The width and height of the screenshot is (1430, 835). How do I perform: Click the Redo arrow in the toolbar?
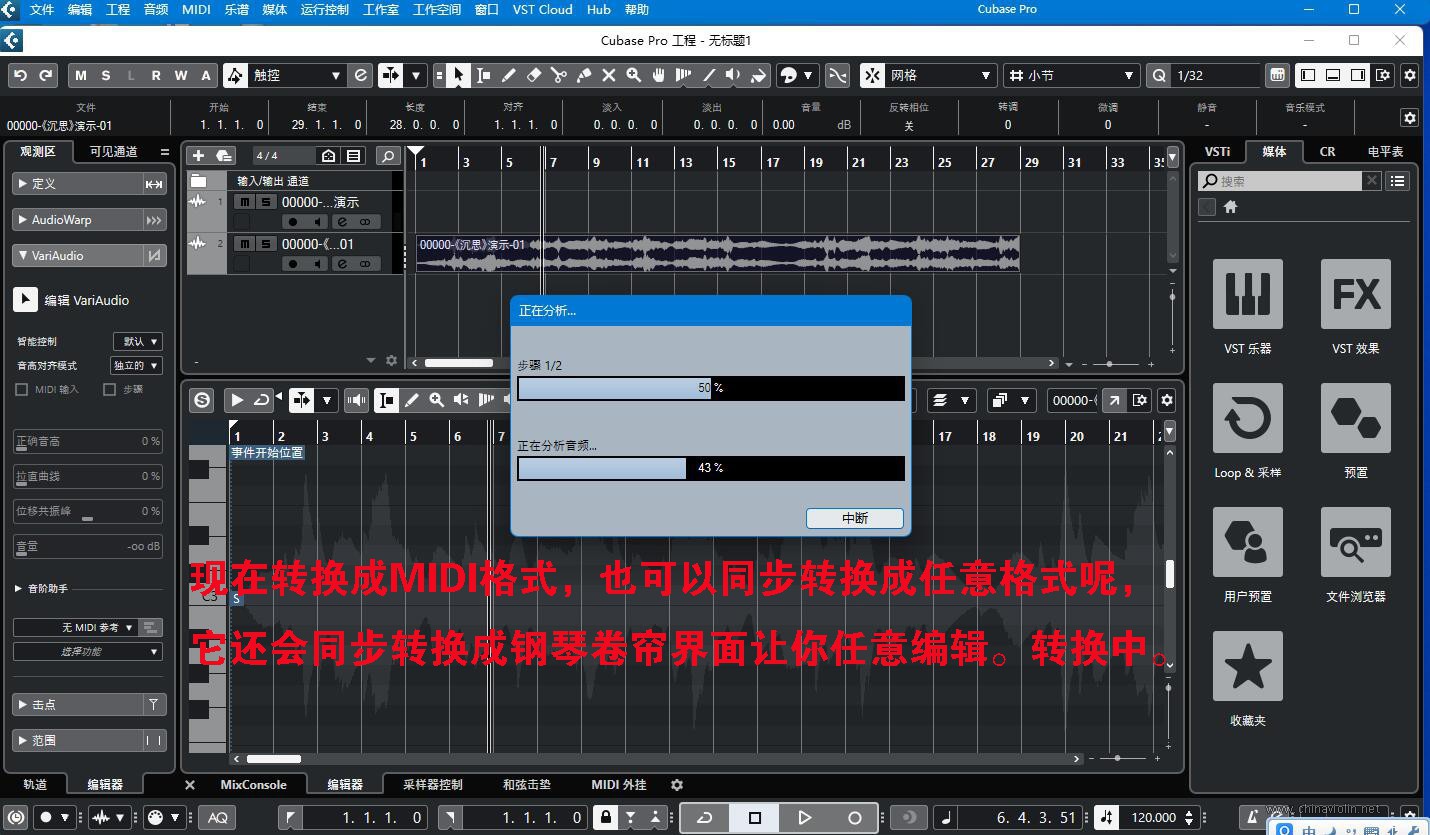tap(46, 75)
